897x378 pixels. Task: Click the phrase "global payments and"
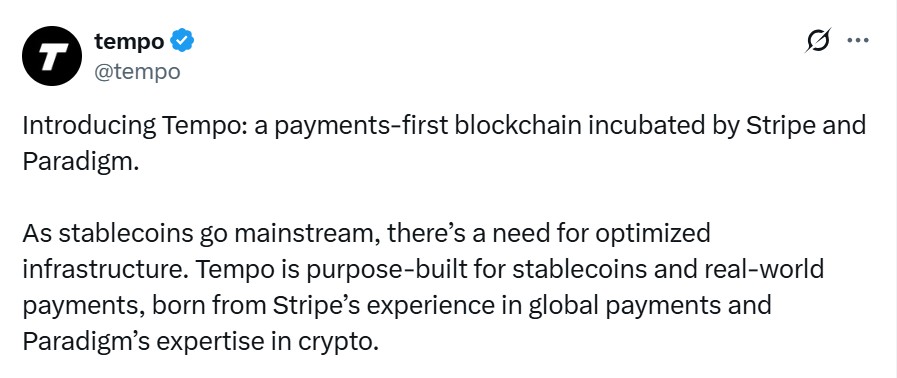click(649, 305)
